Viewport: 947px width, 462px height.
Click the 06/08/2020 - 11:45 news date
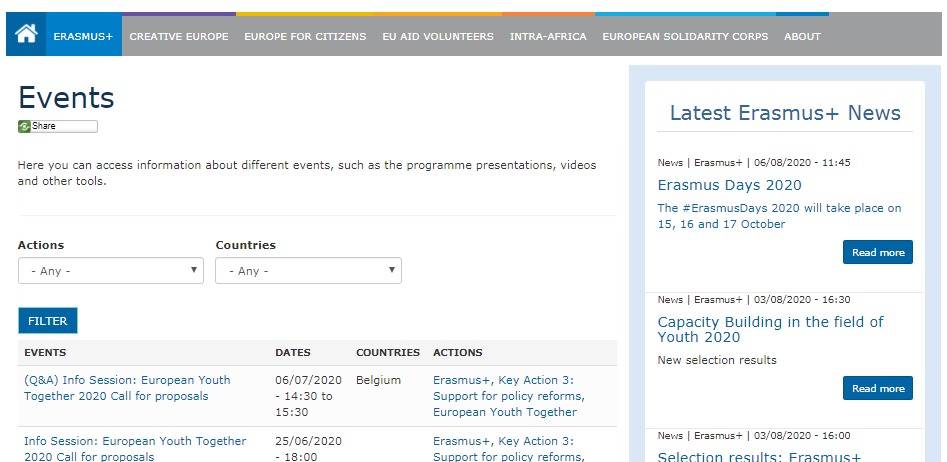click(802, 162)
